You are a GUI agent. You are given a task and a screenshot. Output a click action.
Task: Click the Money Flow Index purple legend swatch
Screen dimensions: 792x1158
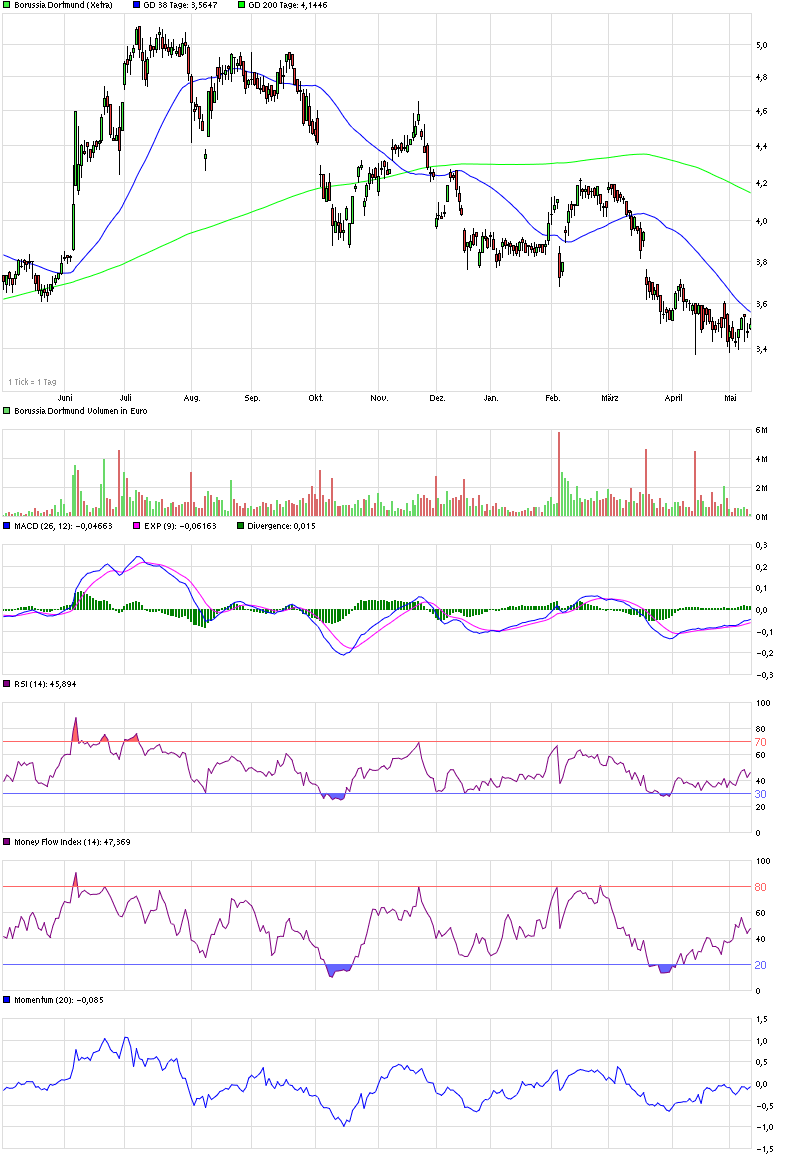click(7, 842)
